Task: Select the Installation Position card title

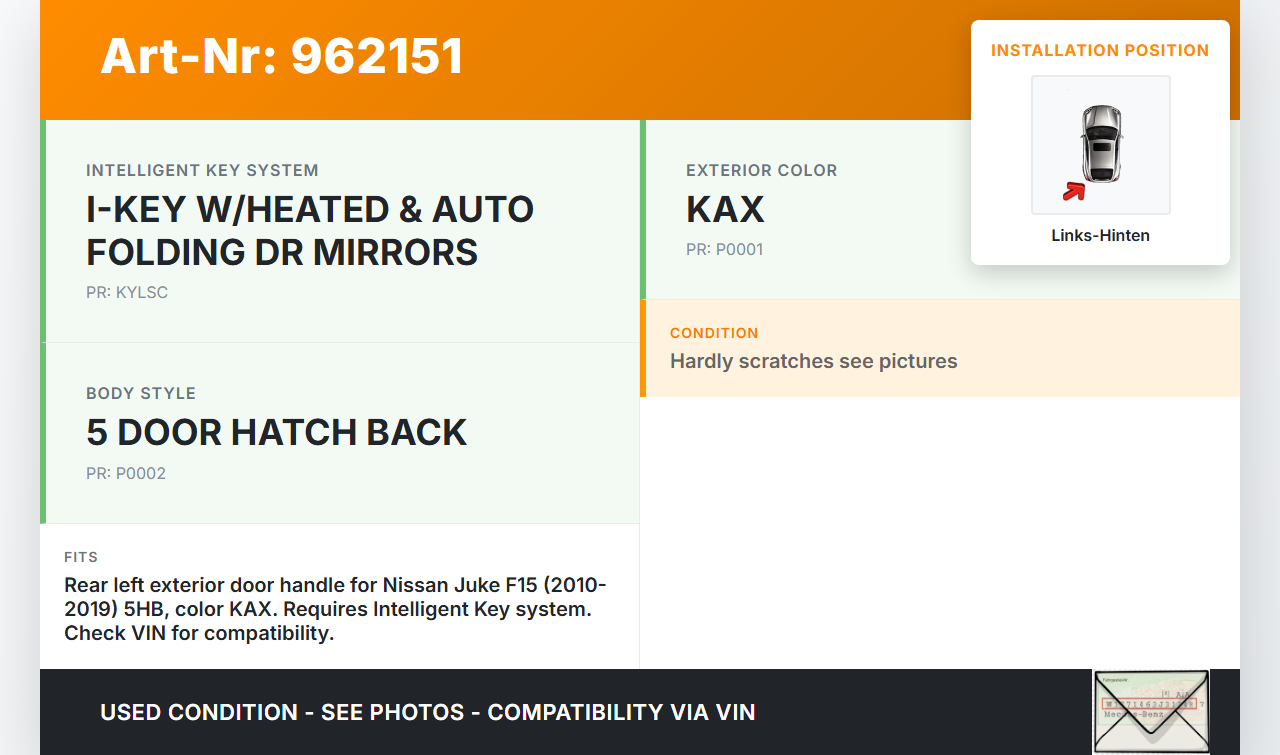Action: pyautogui.click(x=1100, y=51)
